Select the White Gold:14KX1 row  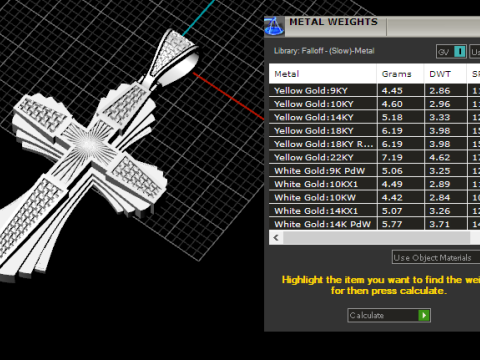pyautogui.click(x=374, y=211)
